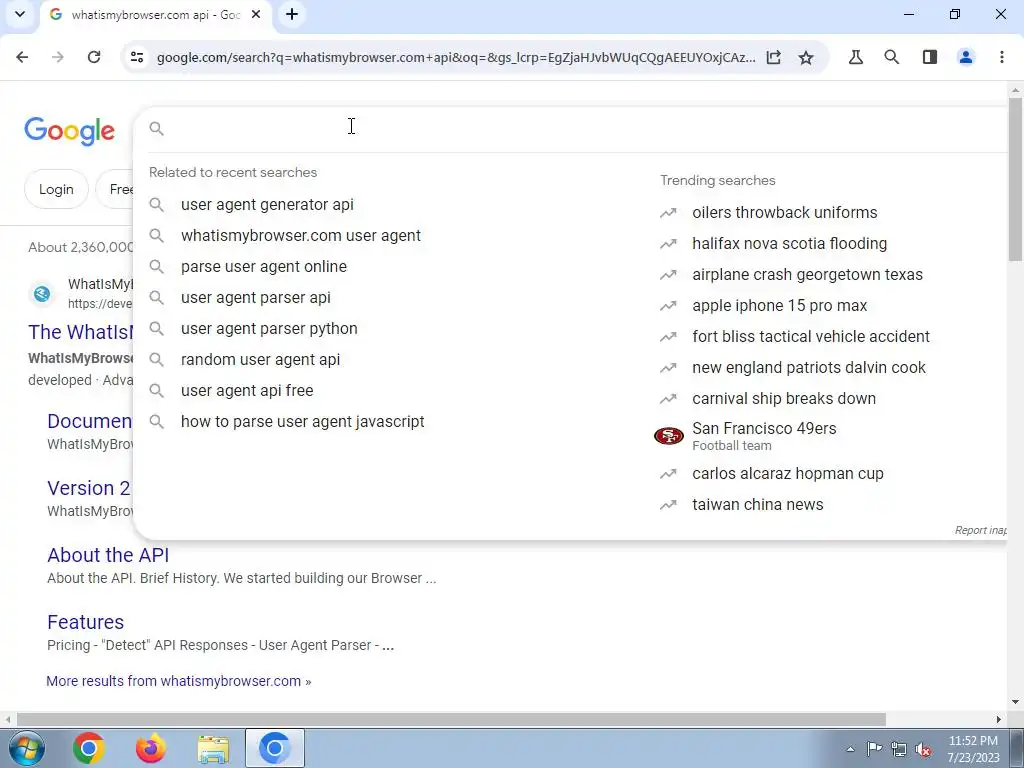
Task: Open the About the API result link
Action: 108,555
